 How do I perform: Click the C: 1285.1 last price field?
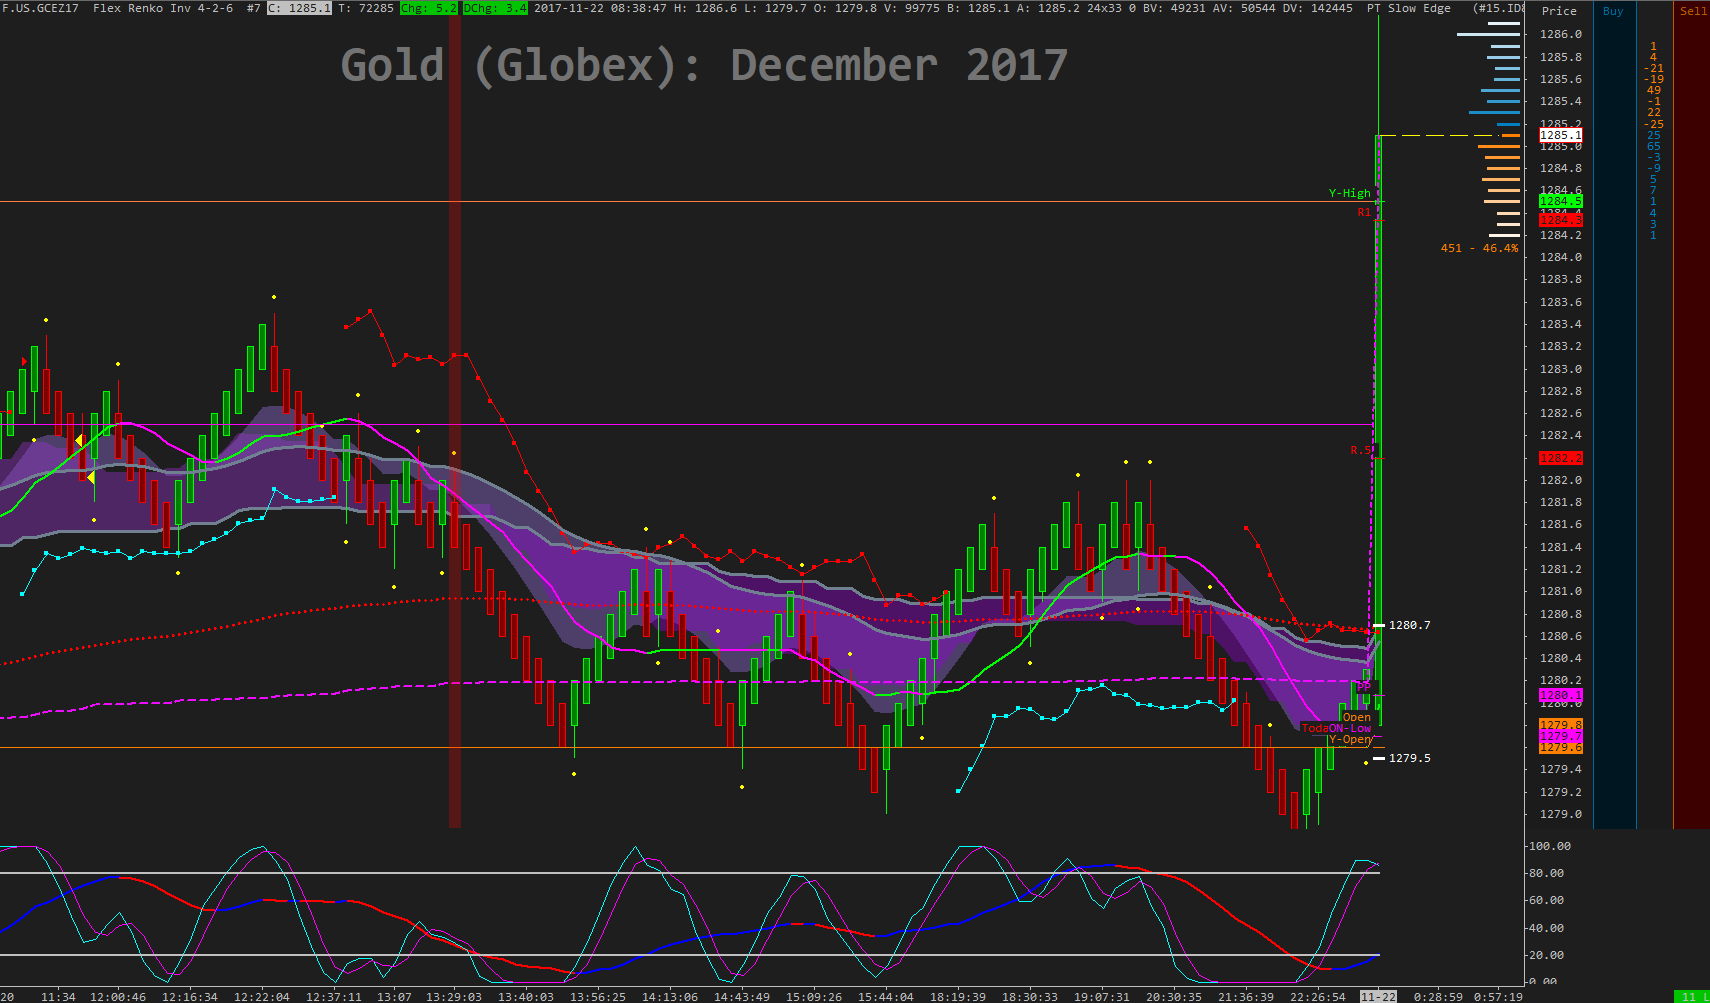[299, 8]
